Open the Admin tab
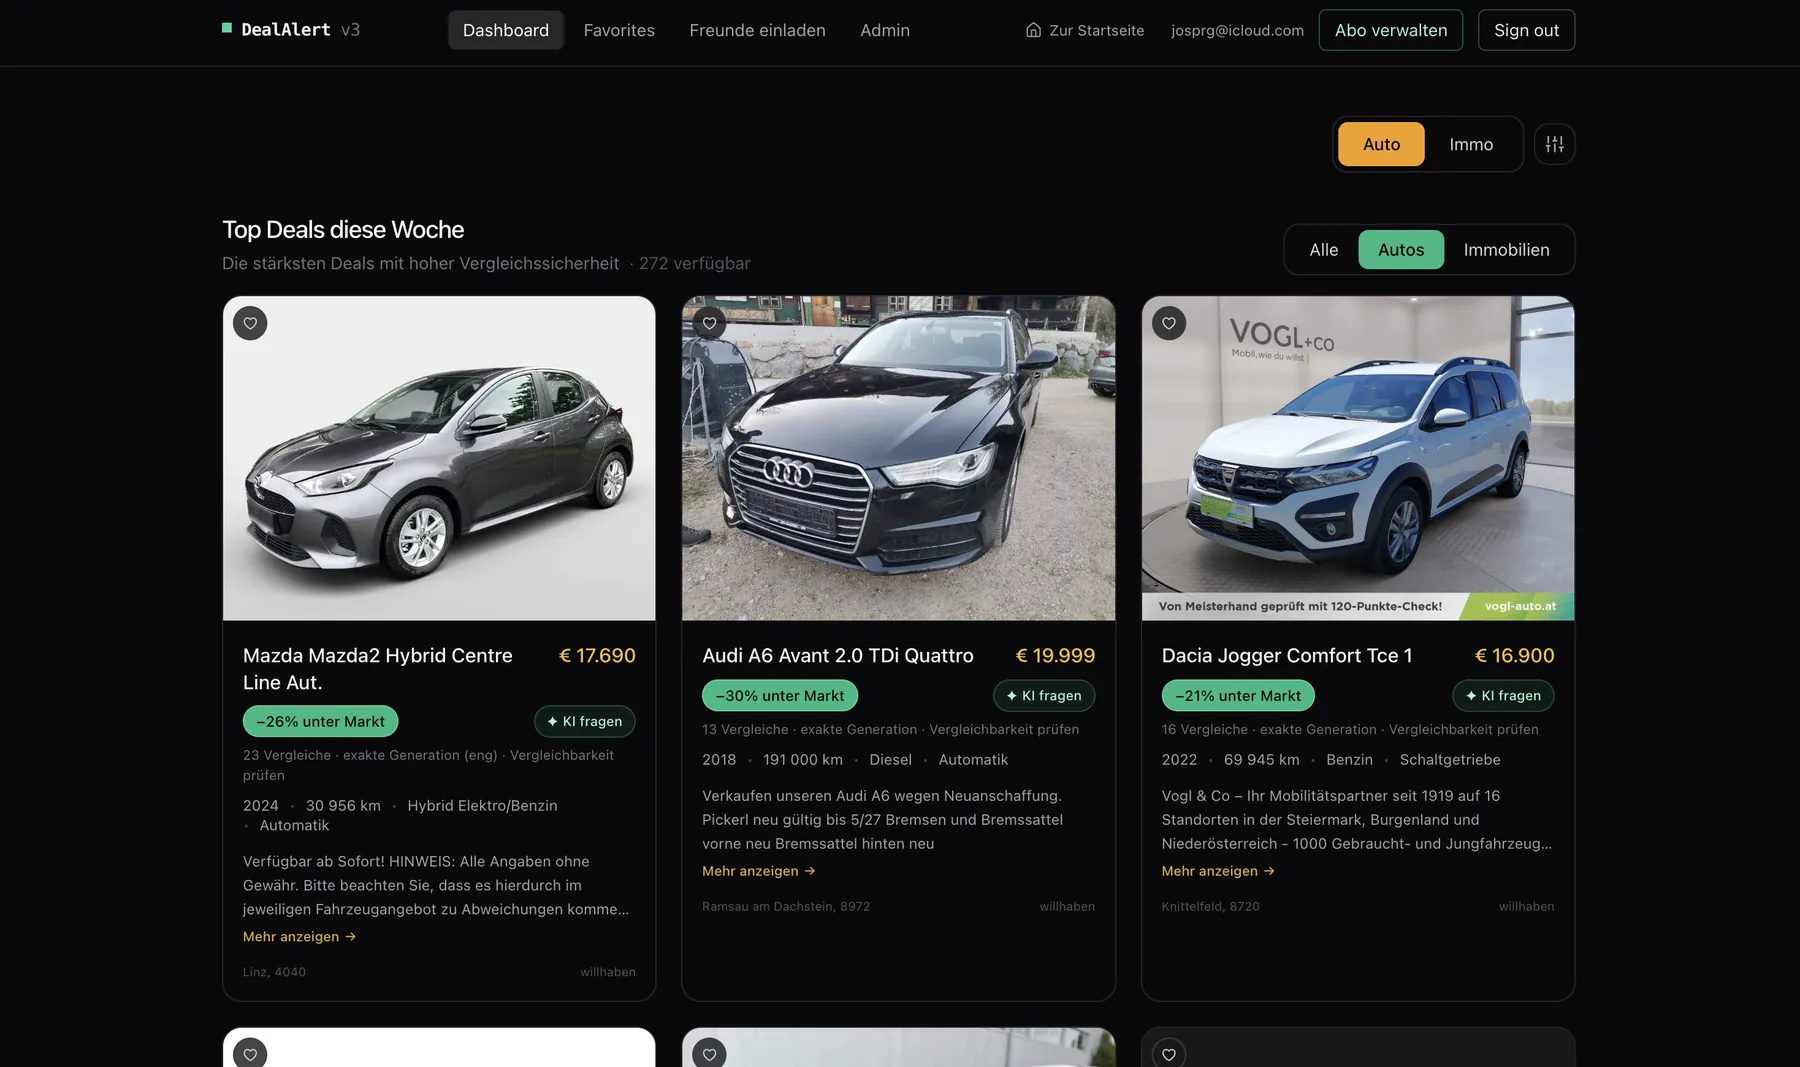This screenshot has width=1800, height=1067. pyautogui.click(x=885, y=30)
